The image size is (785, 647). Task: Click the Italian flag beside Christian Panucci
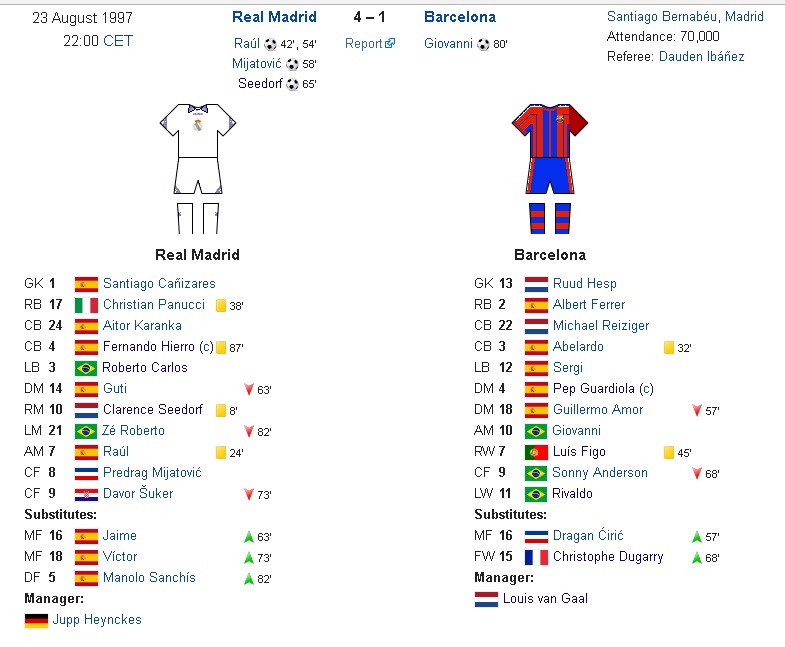[86, 305]
